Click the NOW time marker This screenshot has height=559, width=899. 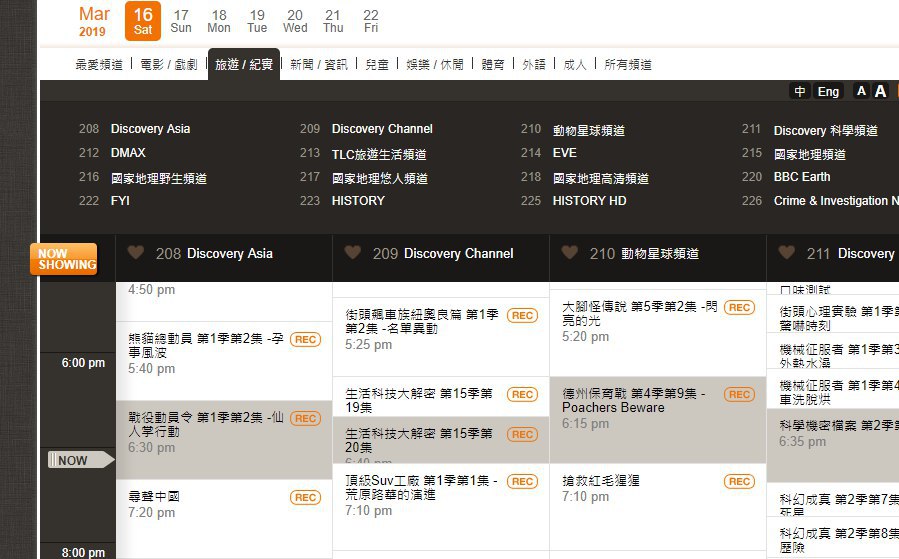tap(81, 460)
